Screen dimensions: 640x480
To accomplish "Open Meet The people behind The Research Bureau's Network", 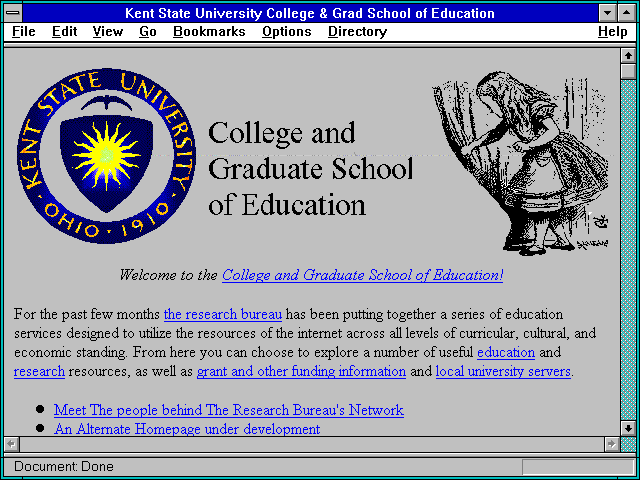I will 229,410.
